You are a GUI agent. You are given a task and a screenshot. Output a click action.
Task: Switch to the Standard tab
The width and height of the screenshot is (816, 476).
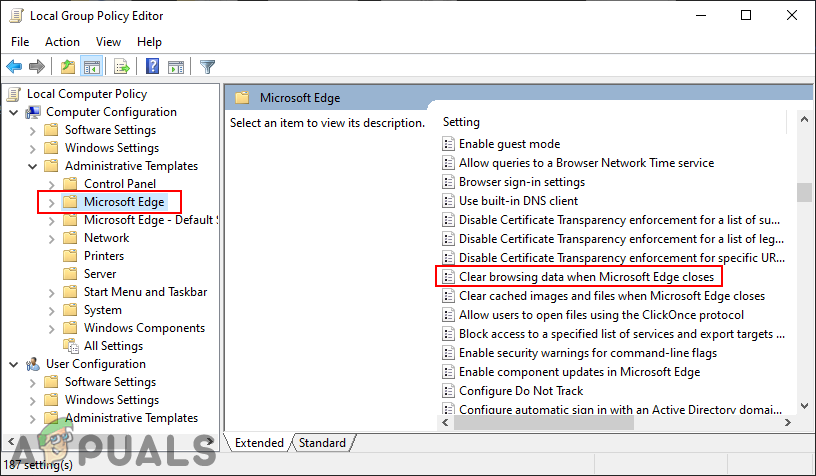pyautogui.click(x=322, y=443)
